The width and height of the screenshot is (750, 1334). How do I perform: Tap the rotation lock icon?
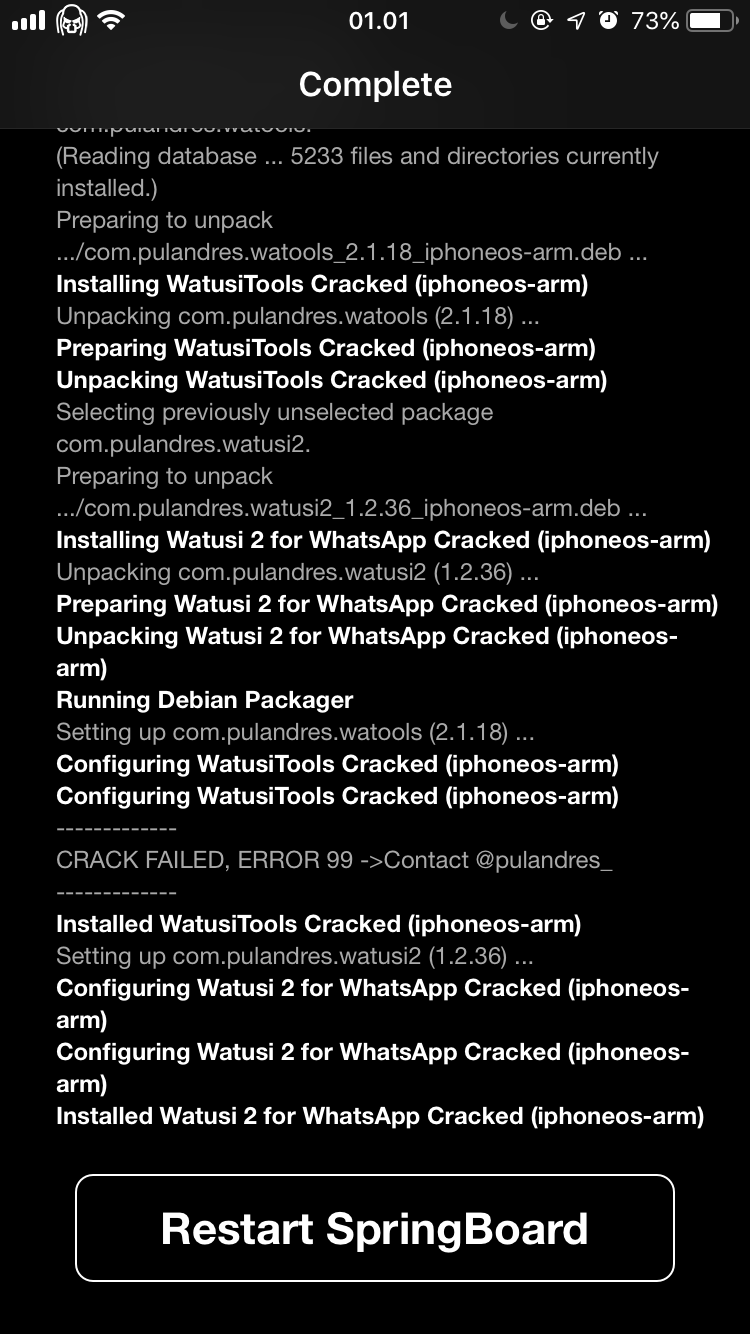(x=541, y=21)
